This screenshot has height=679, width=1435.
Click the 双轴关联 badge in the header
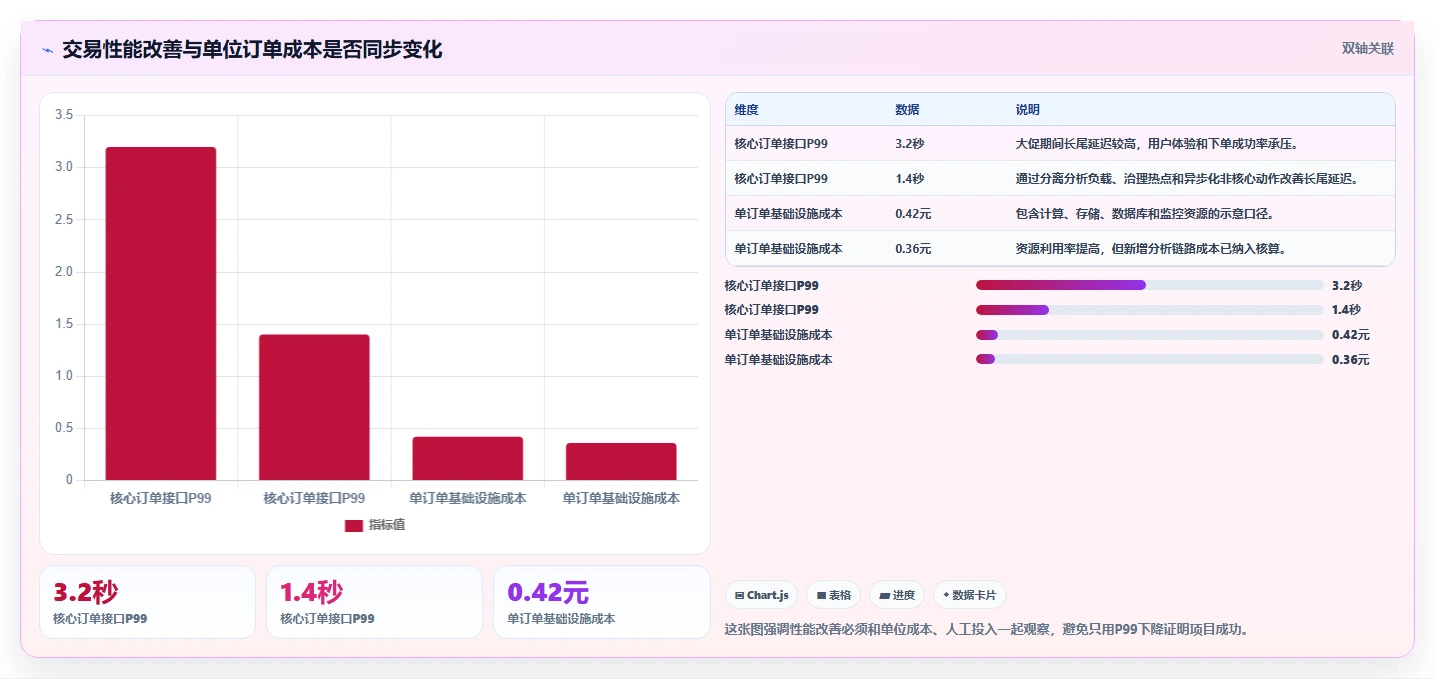click(1368, 48)
